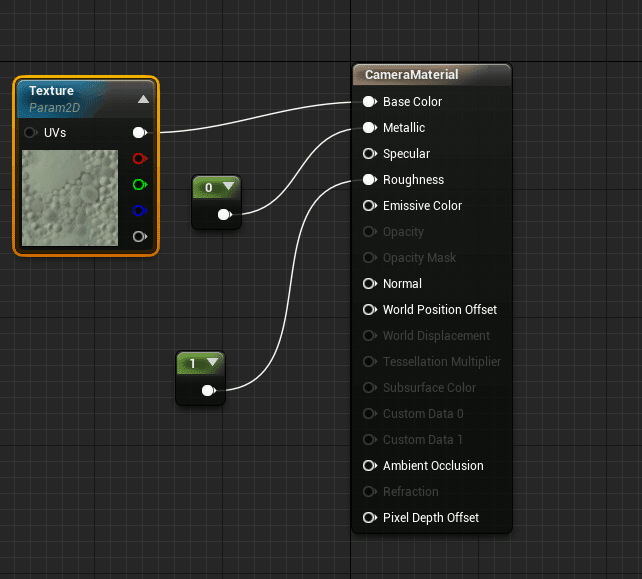This screenshot has width=642, height=579.
Task: Click the UVs label on texture node
Action: (55, 133)
